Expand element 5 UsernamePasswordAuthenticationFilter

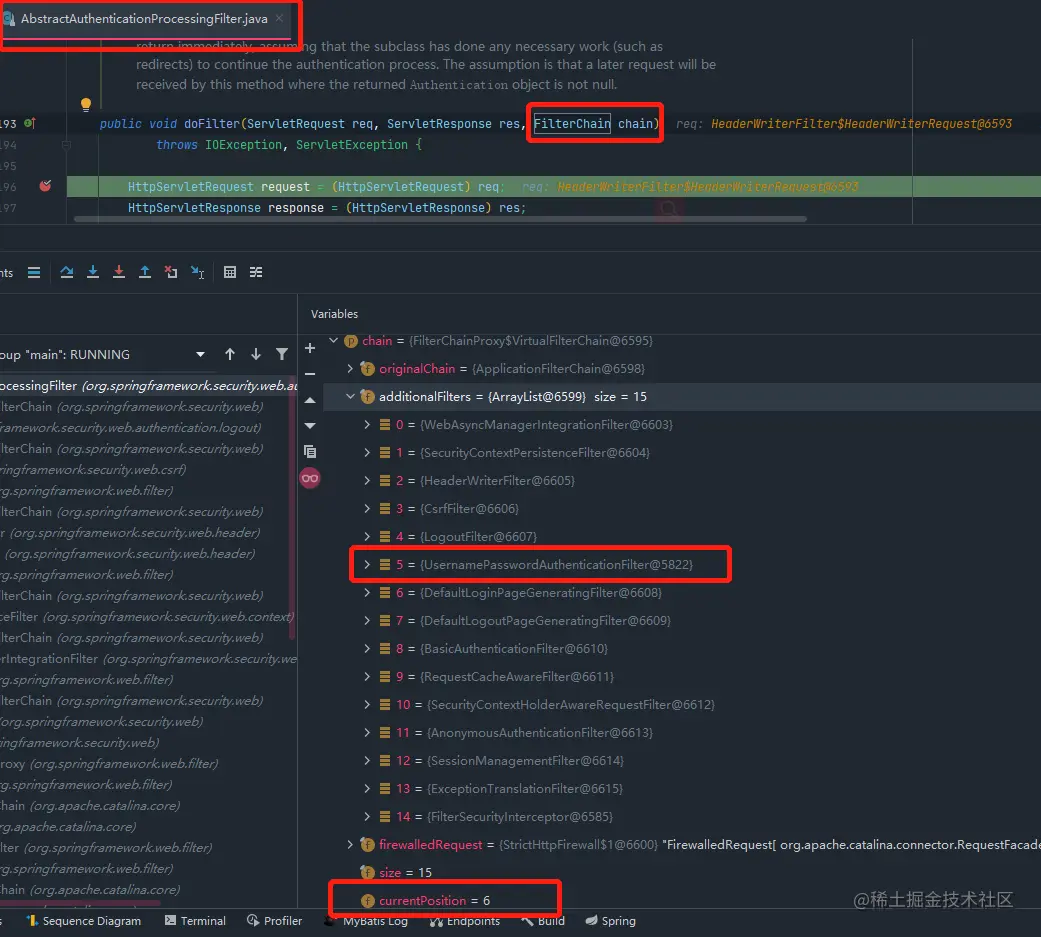pos(366,564)
